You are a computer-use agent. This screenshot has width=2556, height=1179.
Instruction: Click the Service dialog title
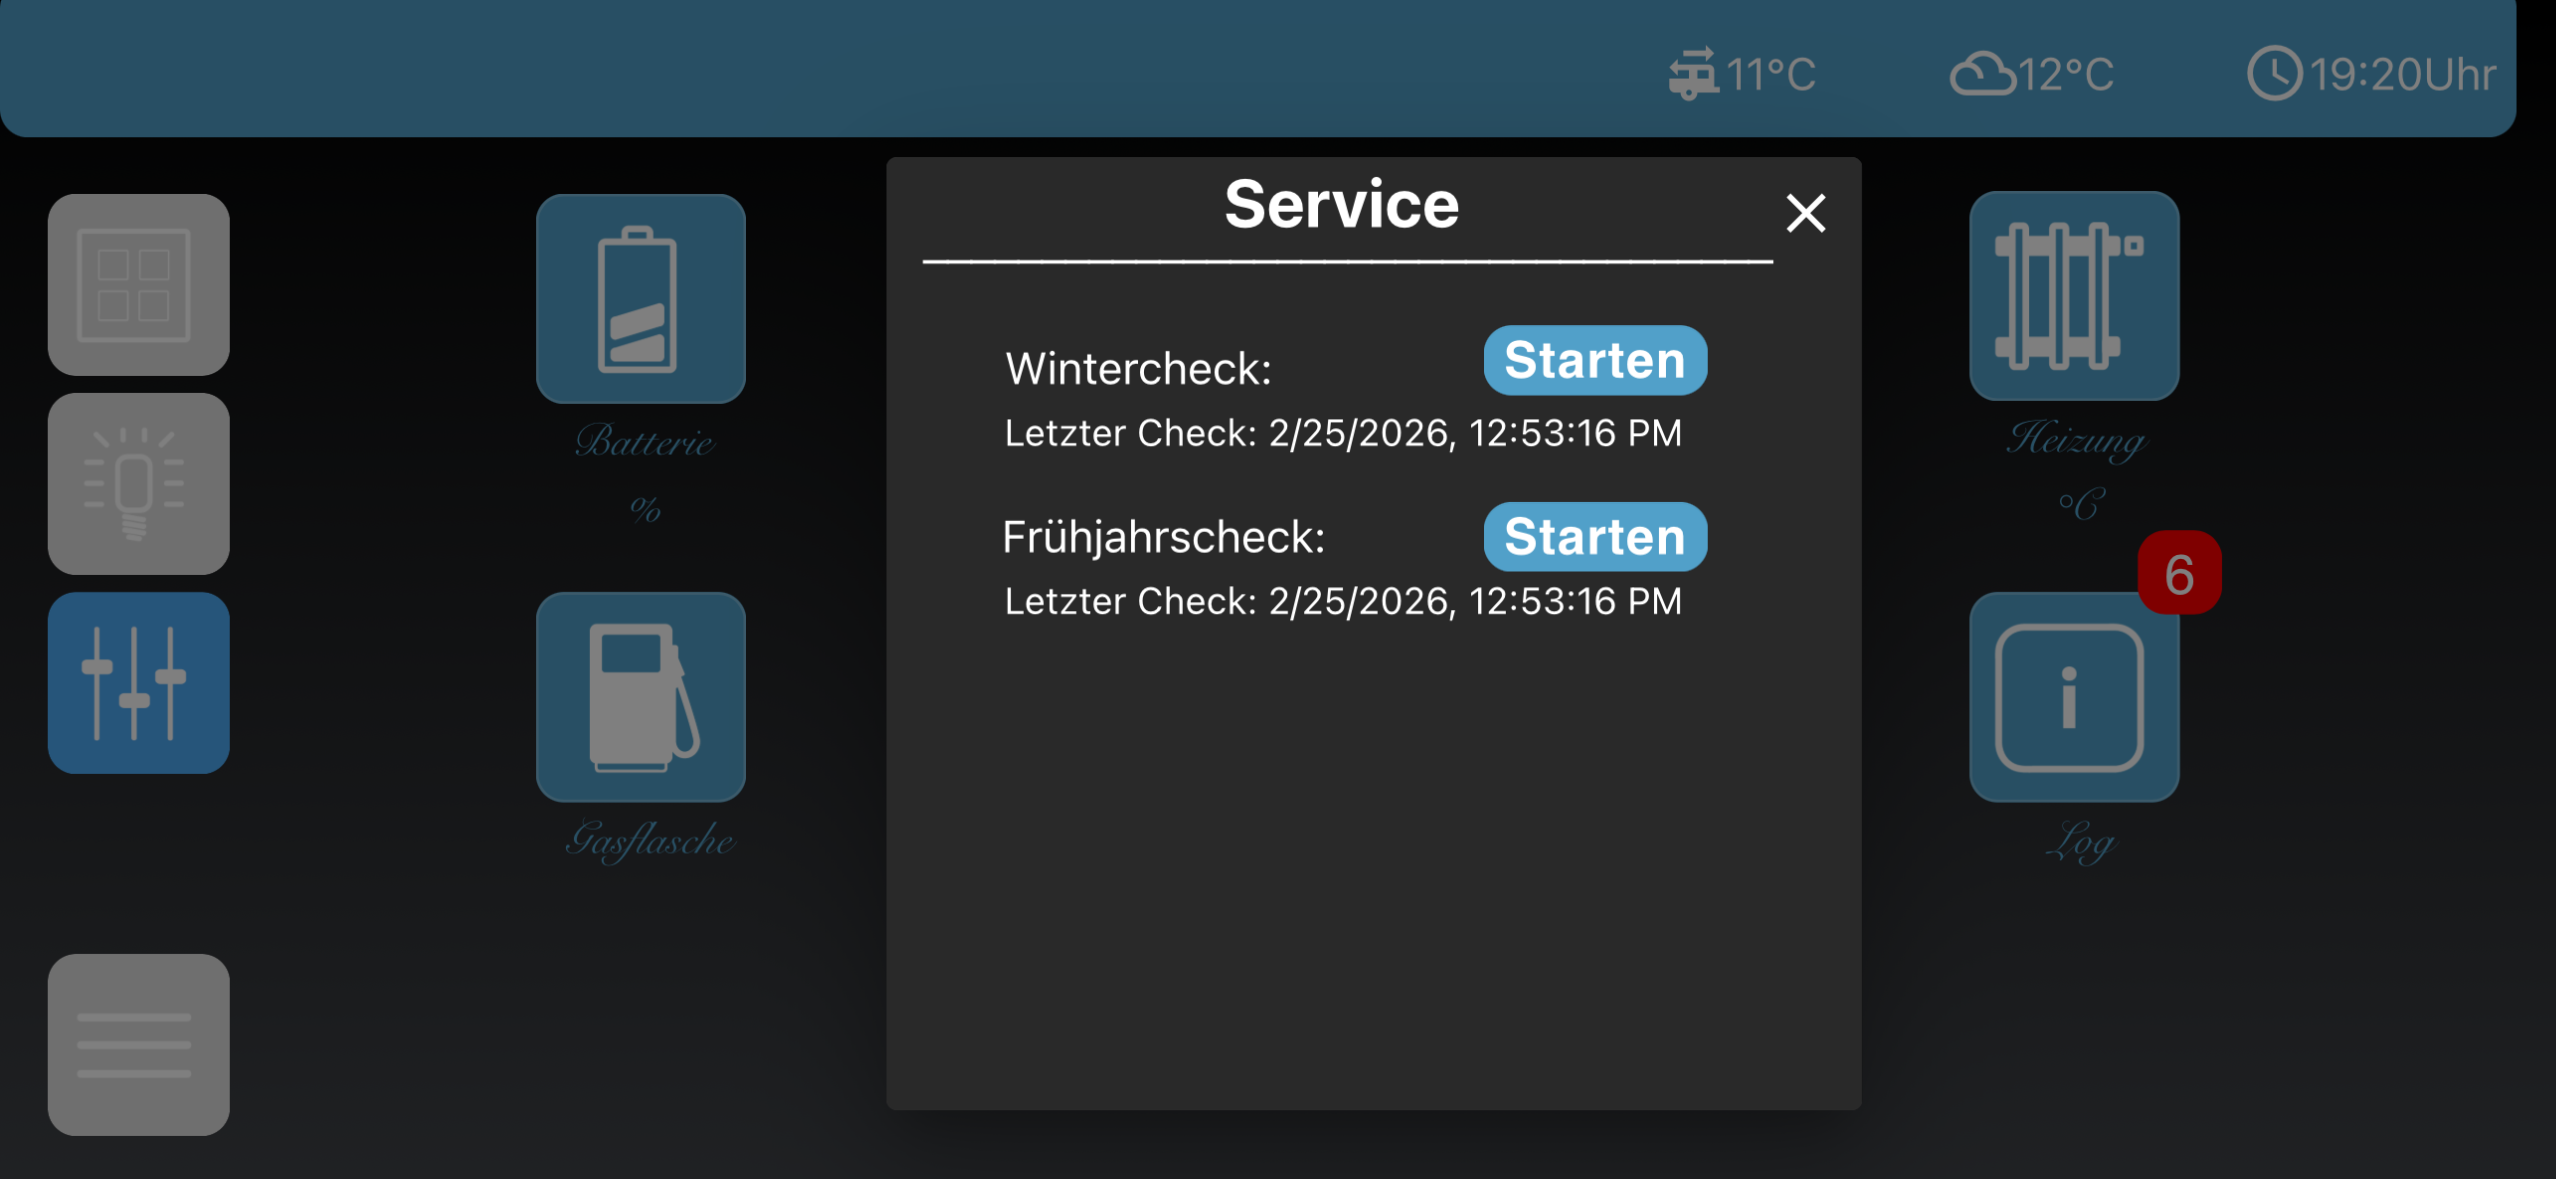pyautogui.click(x=1341, y=205)
